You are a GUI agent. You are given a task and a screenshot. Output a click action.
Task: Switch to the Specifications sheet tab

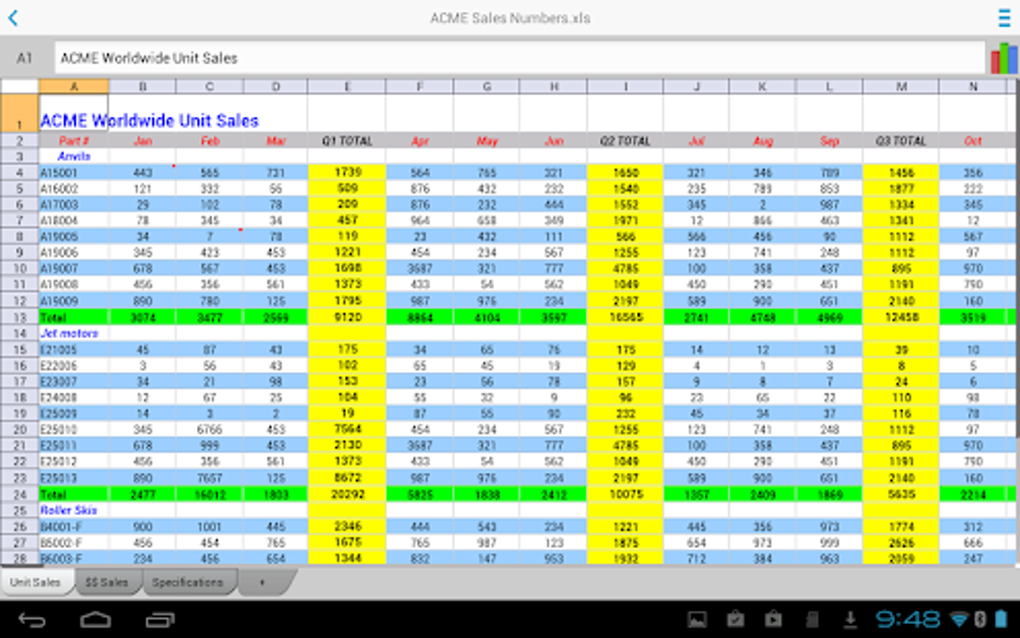coord(188,582)
